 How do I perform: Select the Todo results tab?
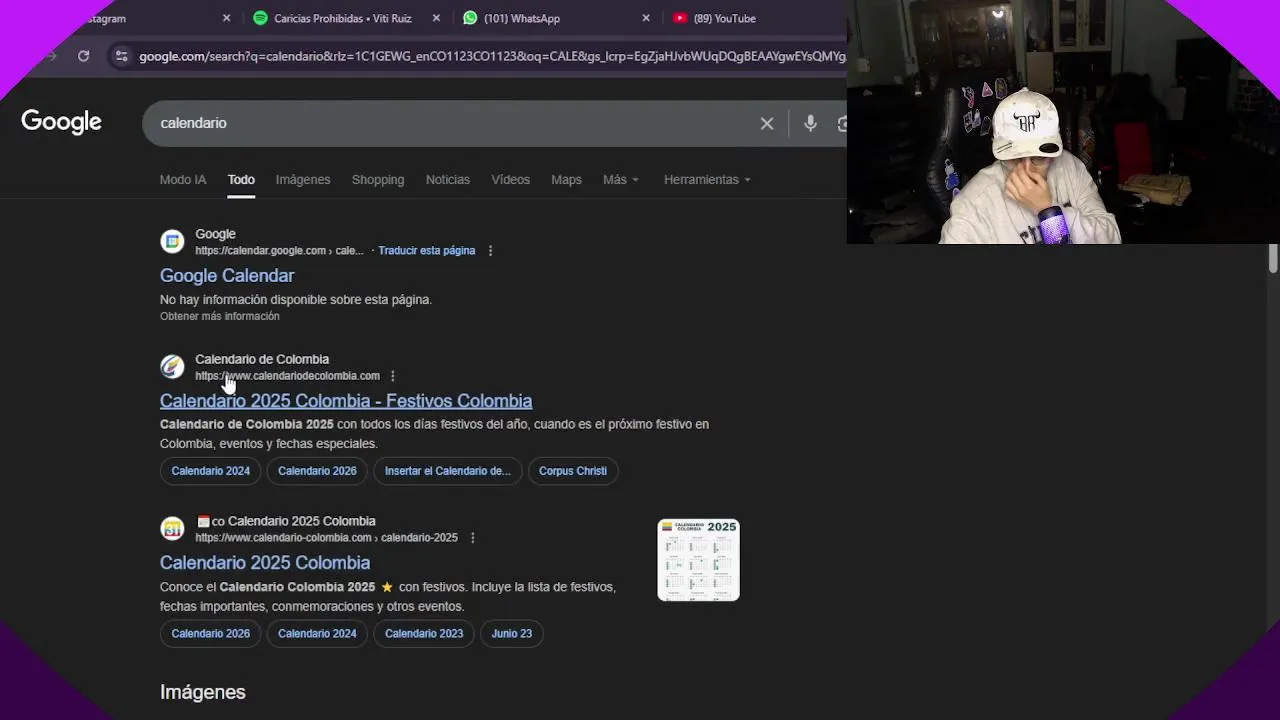click(241, 180)
